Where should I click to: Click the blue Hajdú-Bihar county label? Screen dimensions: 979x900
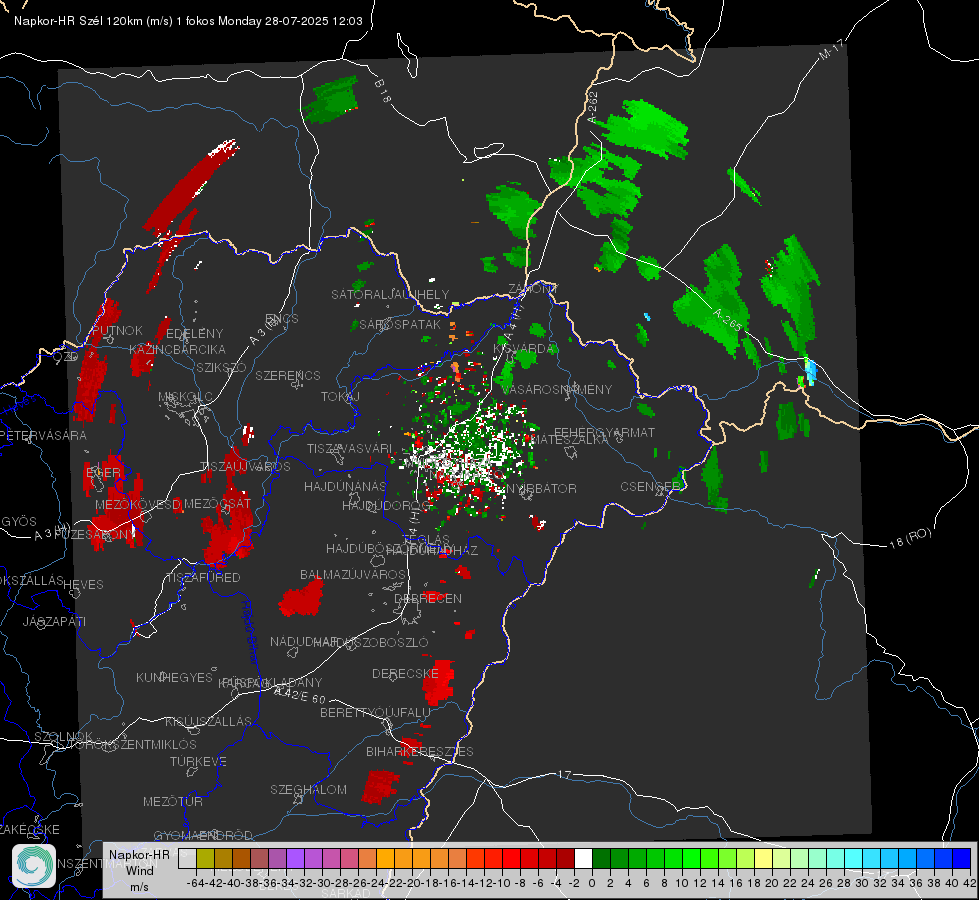coord(248,633)
